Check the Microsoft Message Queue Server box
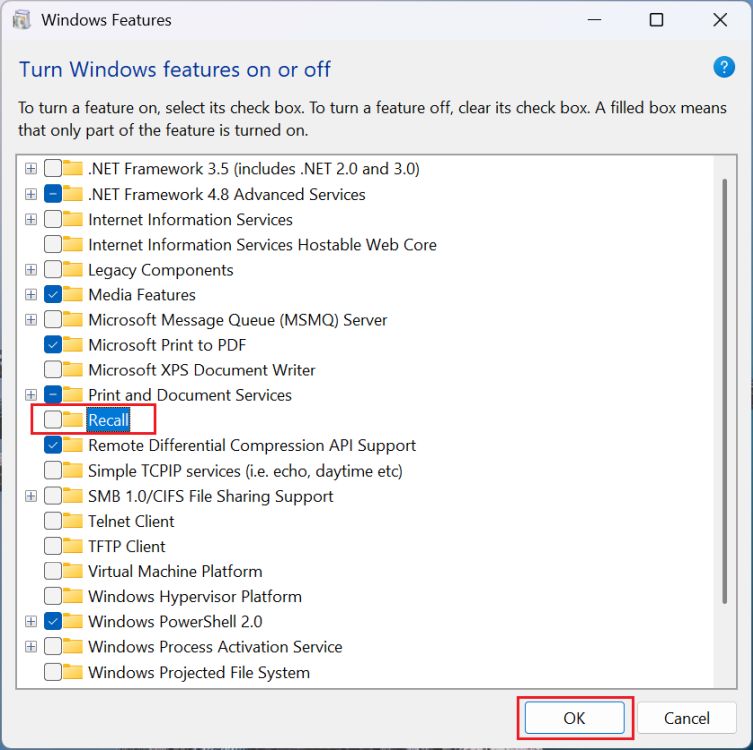753x750 pixels. click(53, 319)
